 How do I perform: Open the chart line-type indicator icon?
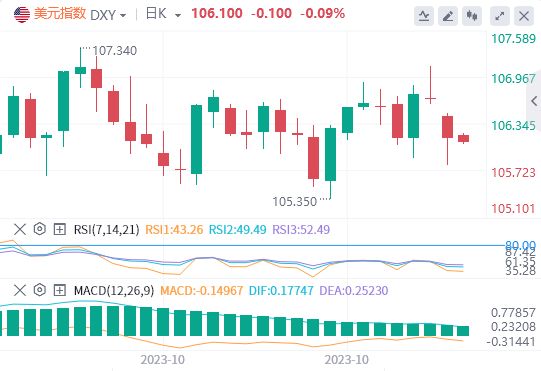click(x=424, y=16)
